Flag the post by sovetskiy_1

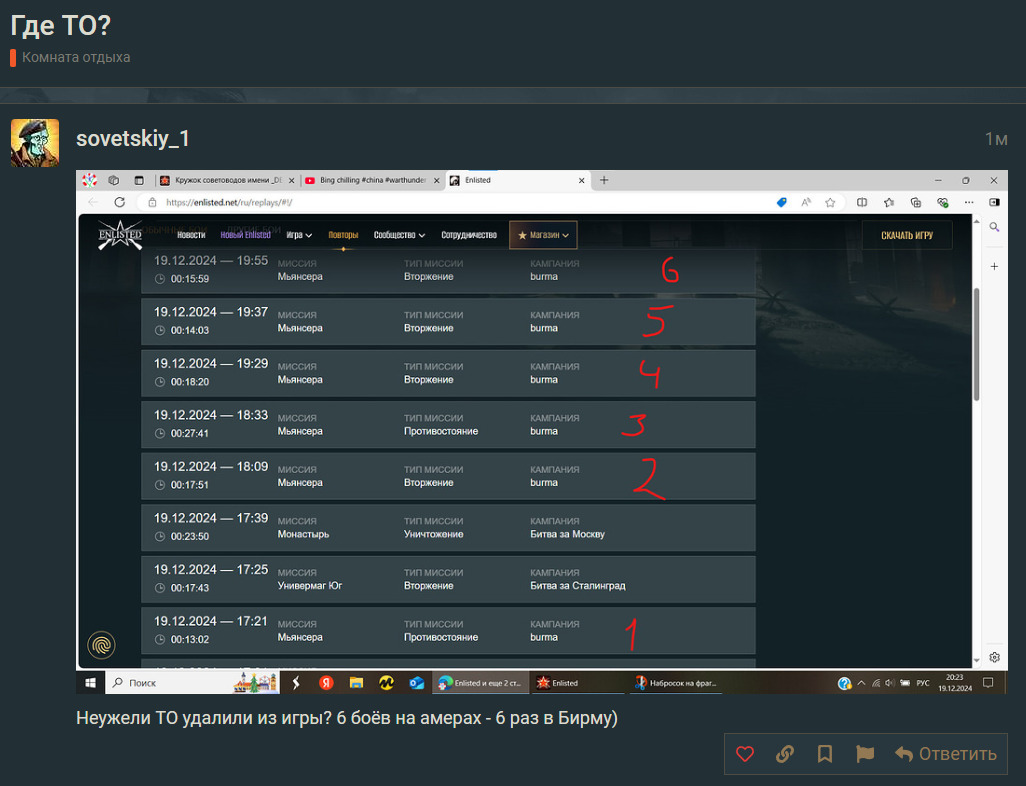[x=864, y=754]
